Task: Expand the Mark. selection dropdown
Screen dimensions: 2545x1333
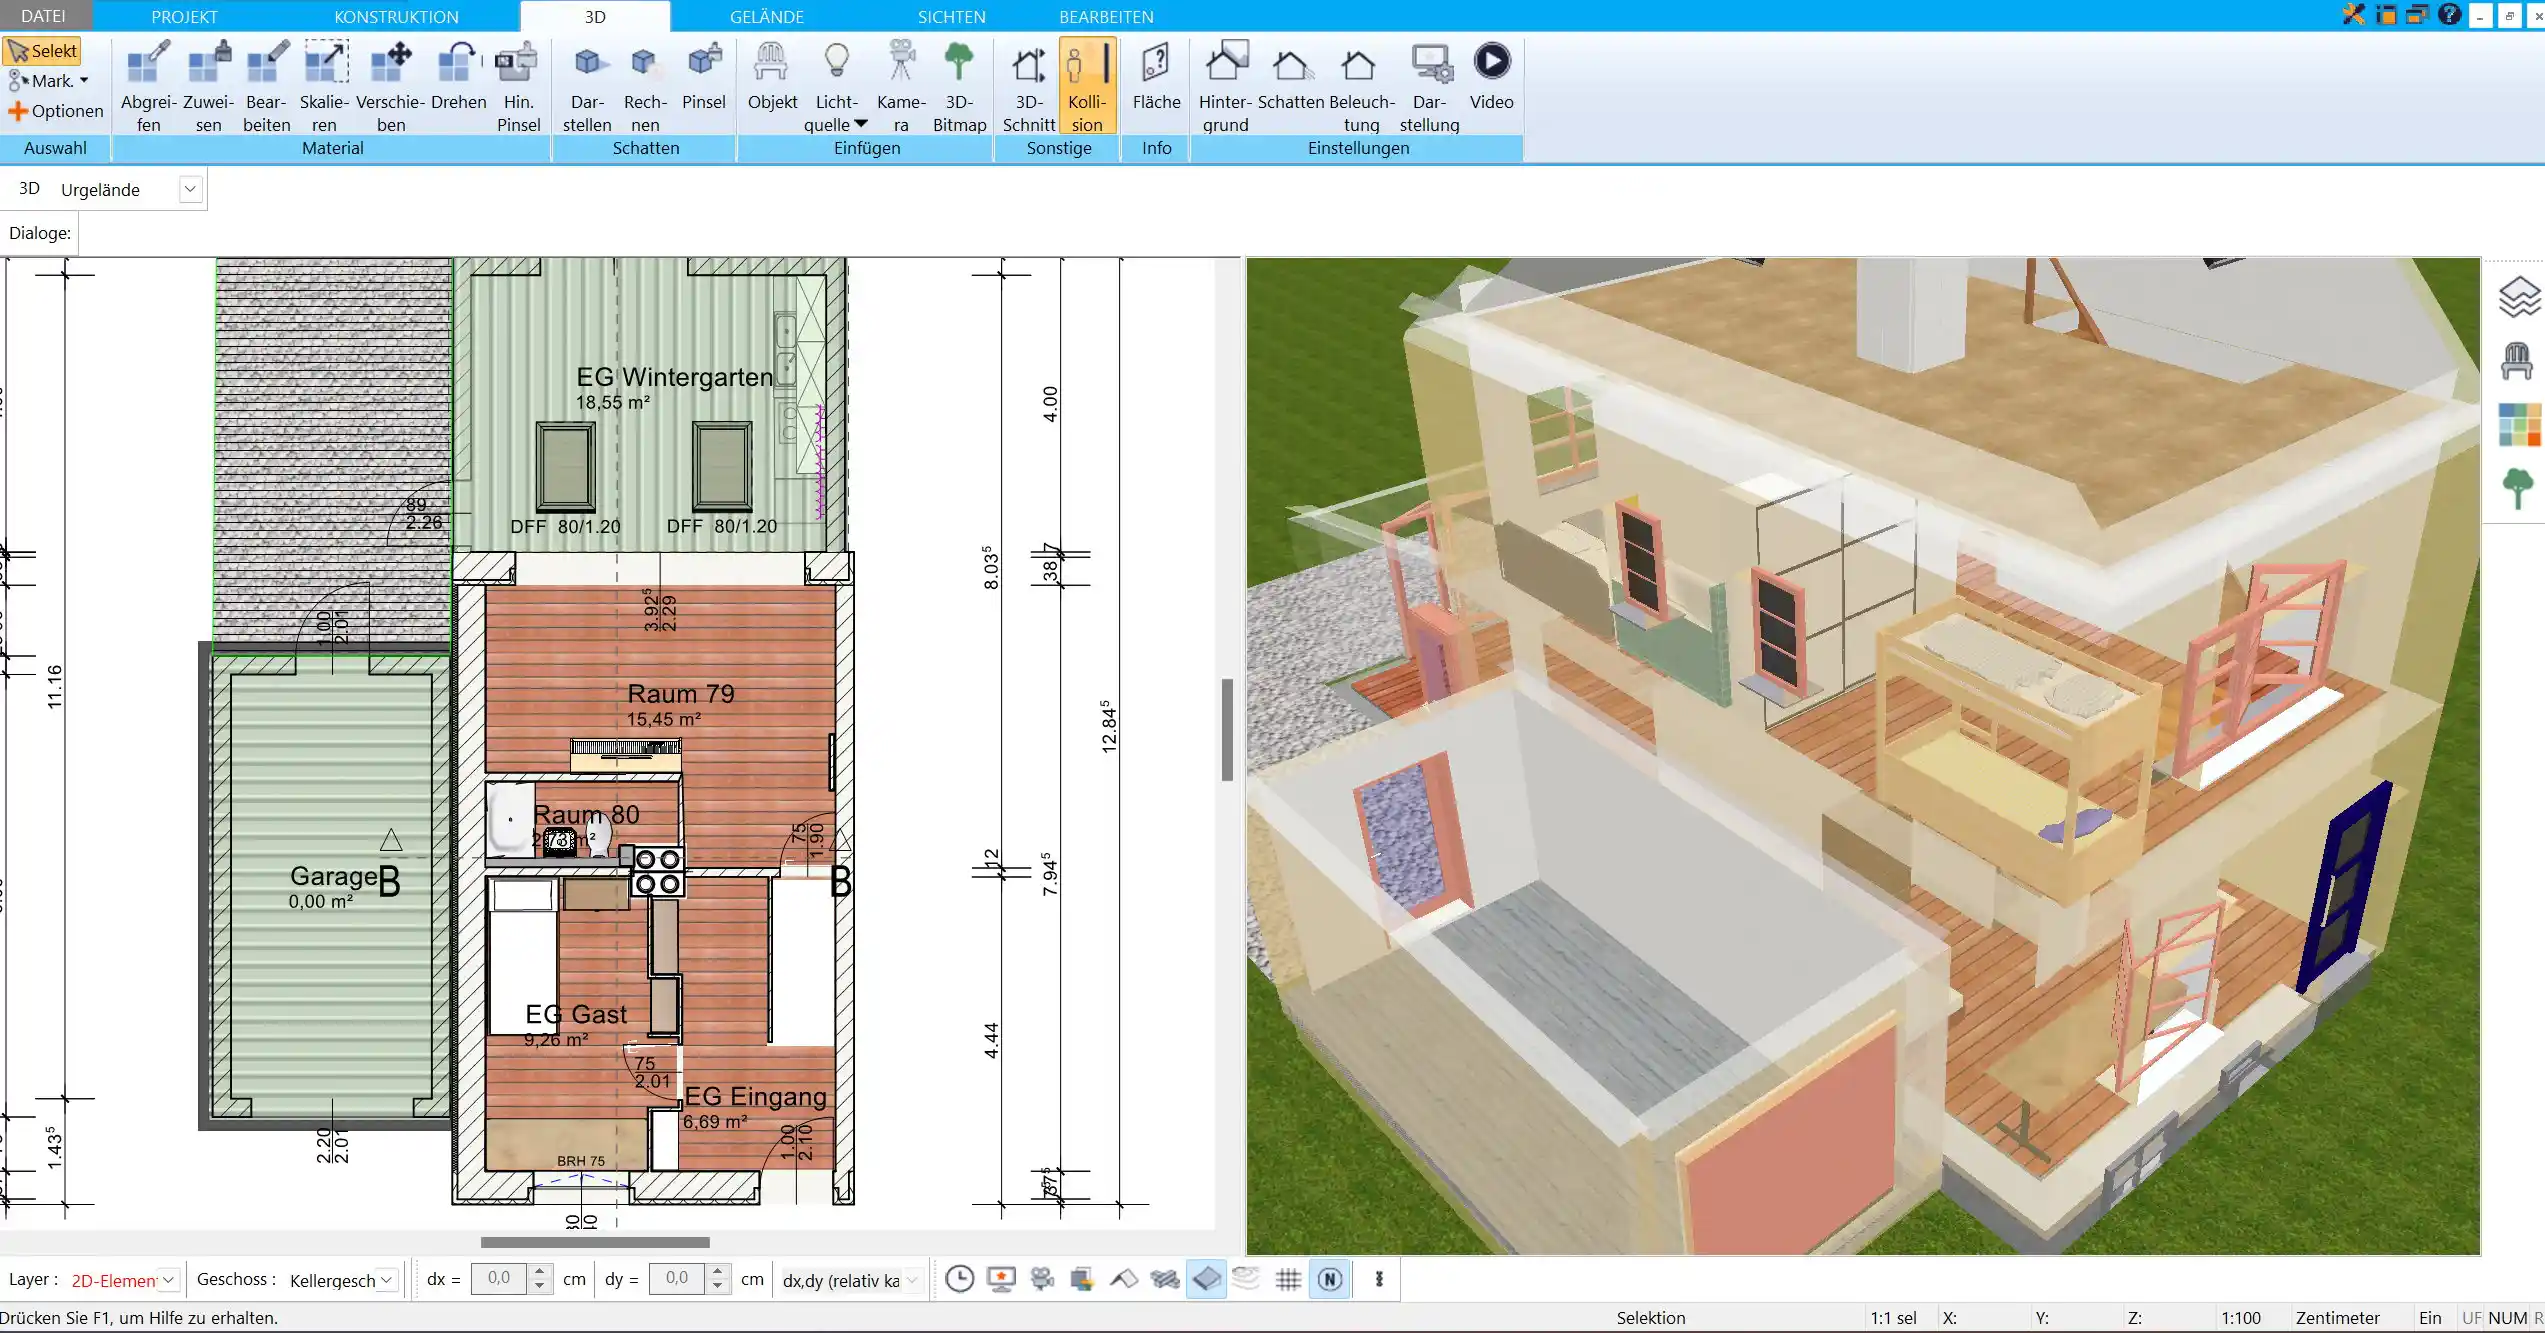Action: [84, 81]
